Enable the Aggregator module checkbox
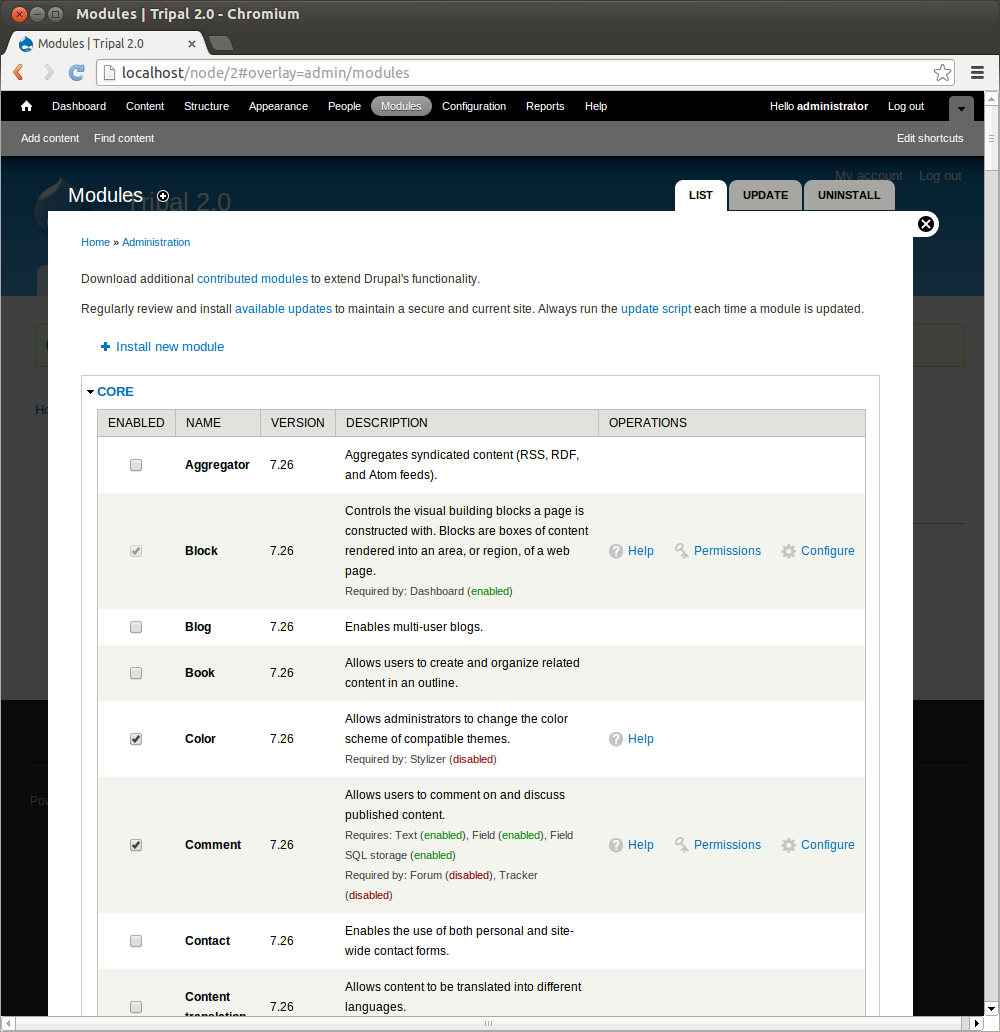This screenshot has width=1000, height=1032. [136, 465]
